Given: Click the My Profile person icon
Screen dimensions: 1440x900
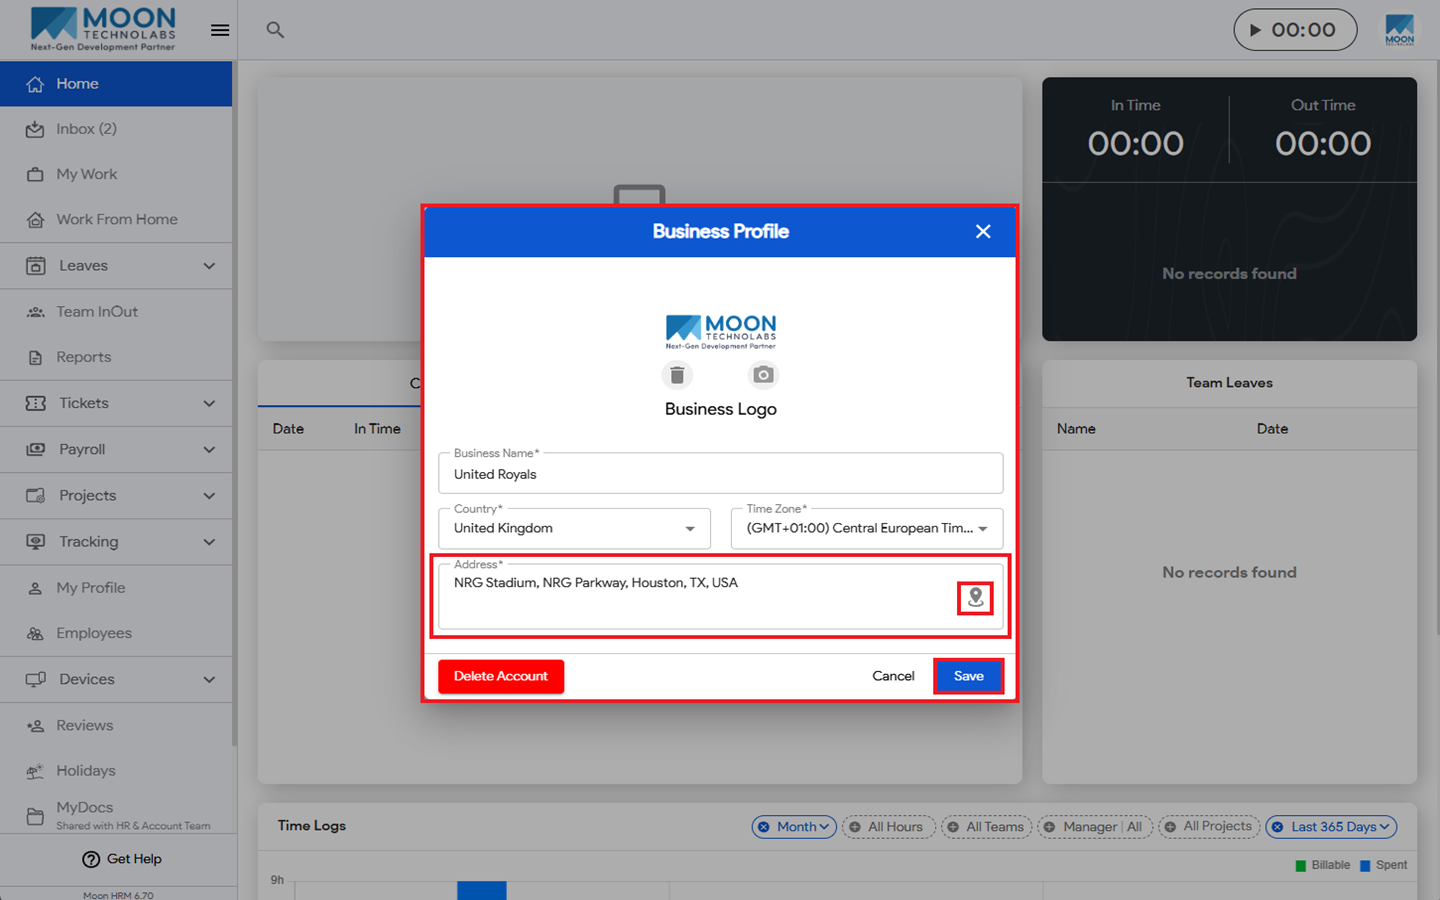Looking at the screenshot, I should point(35,588).
